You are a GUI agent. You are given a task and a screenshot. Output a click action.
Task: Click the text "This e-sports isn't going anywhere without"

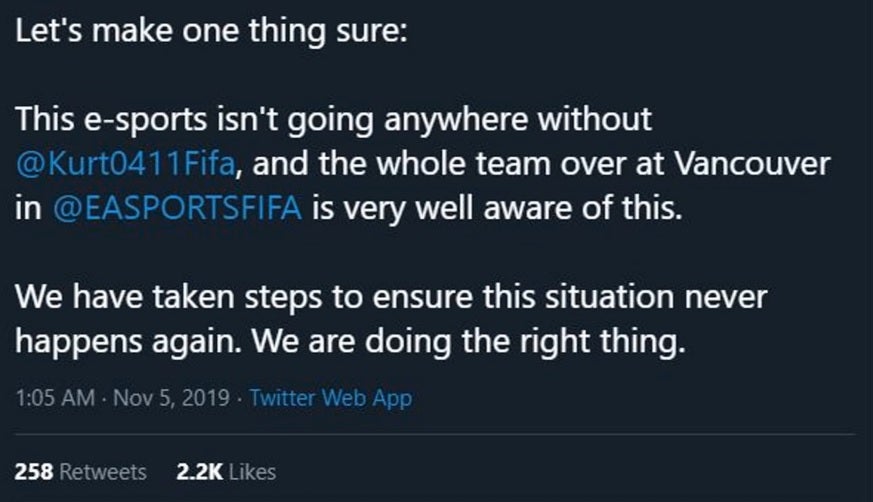(x=334, y=120)
